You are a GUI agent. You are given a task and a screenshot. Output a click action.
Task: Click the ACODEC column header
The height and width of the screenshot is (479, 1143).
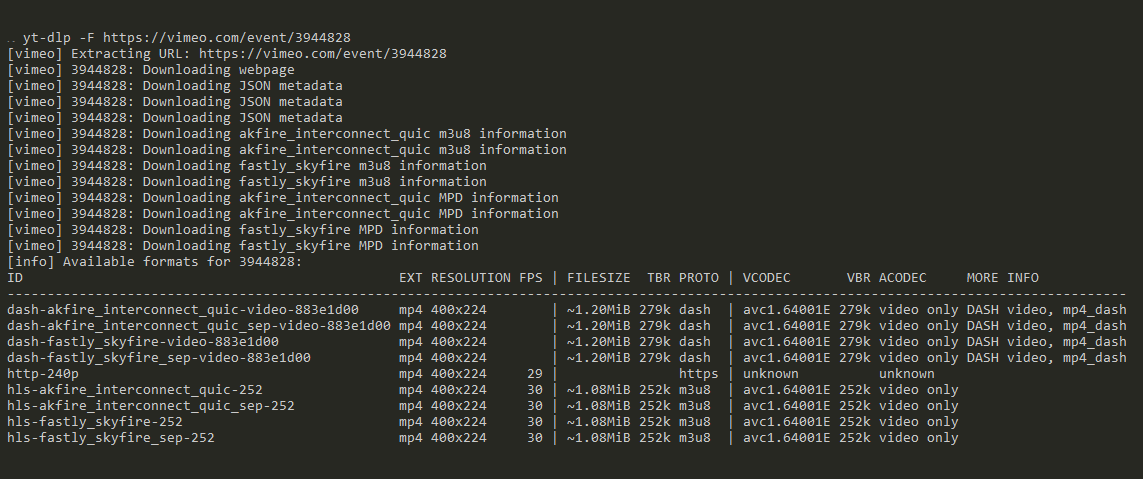coord(902,277)
